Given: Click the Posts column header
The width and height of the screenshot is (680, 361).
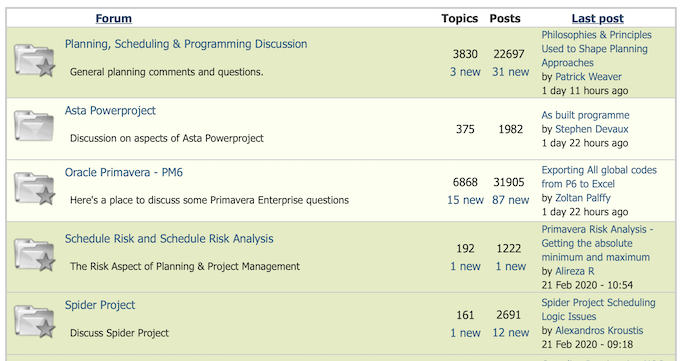Looking at the screenshot, I should pos(505,19).
